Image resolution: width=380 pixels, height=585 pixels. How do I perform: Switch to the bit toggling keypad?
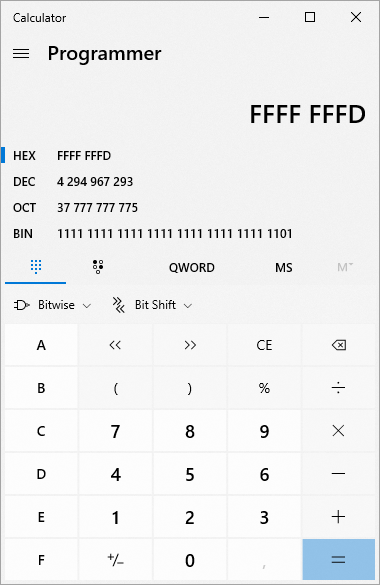pos(98,267)
